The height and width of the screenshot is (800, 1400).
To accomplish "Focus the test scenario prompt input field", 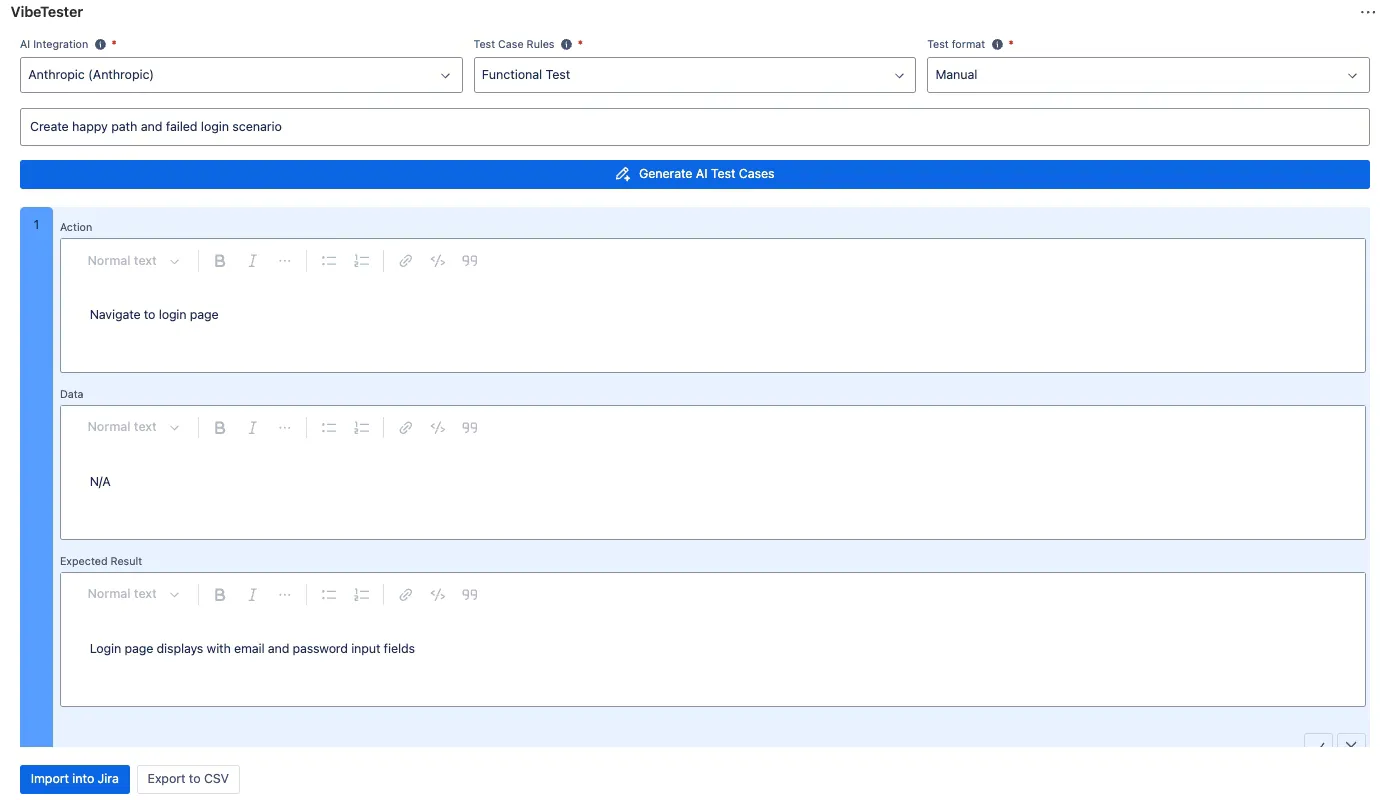I will (x=695, y=127).
